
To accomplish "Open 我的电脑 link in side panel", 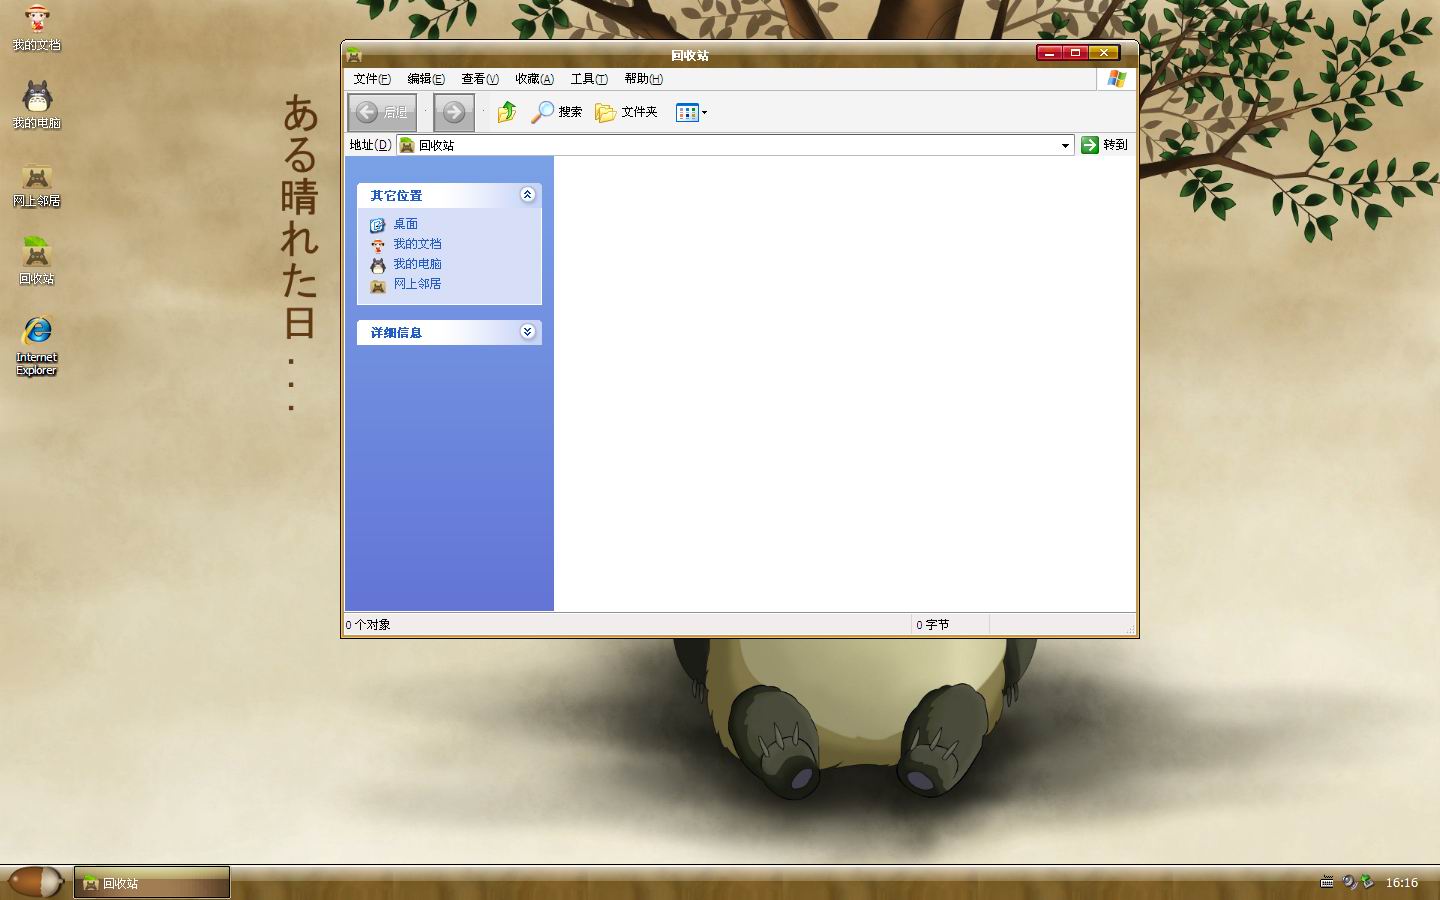I will [x=417, y=264].
